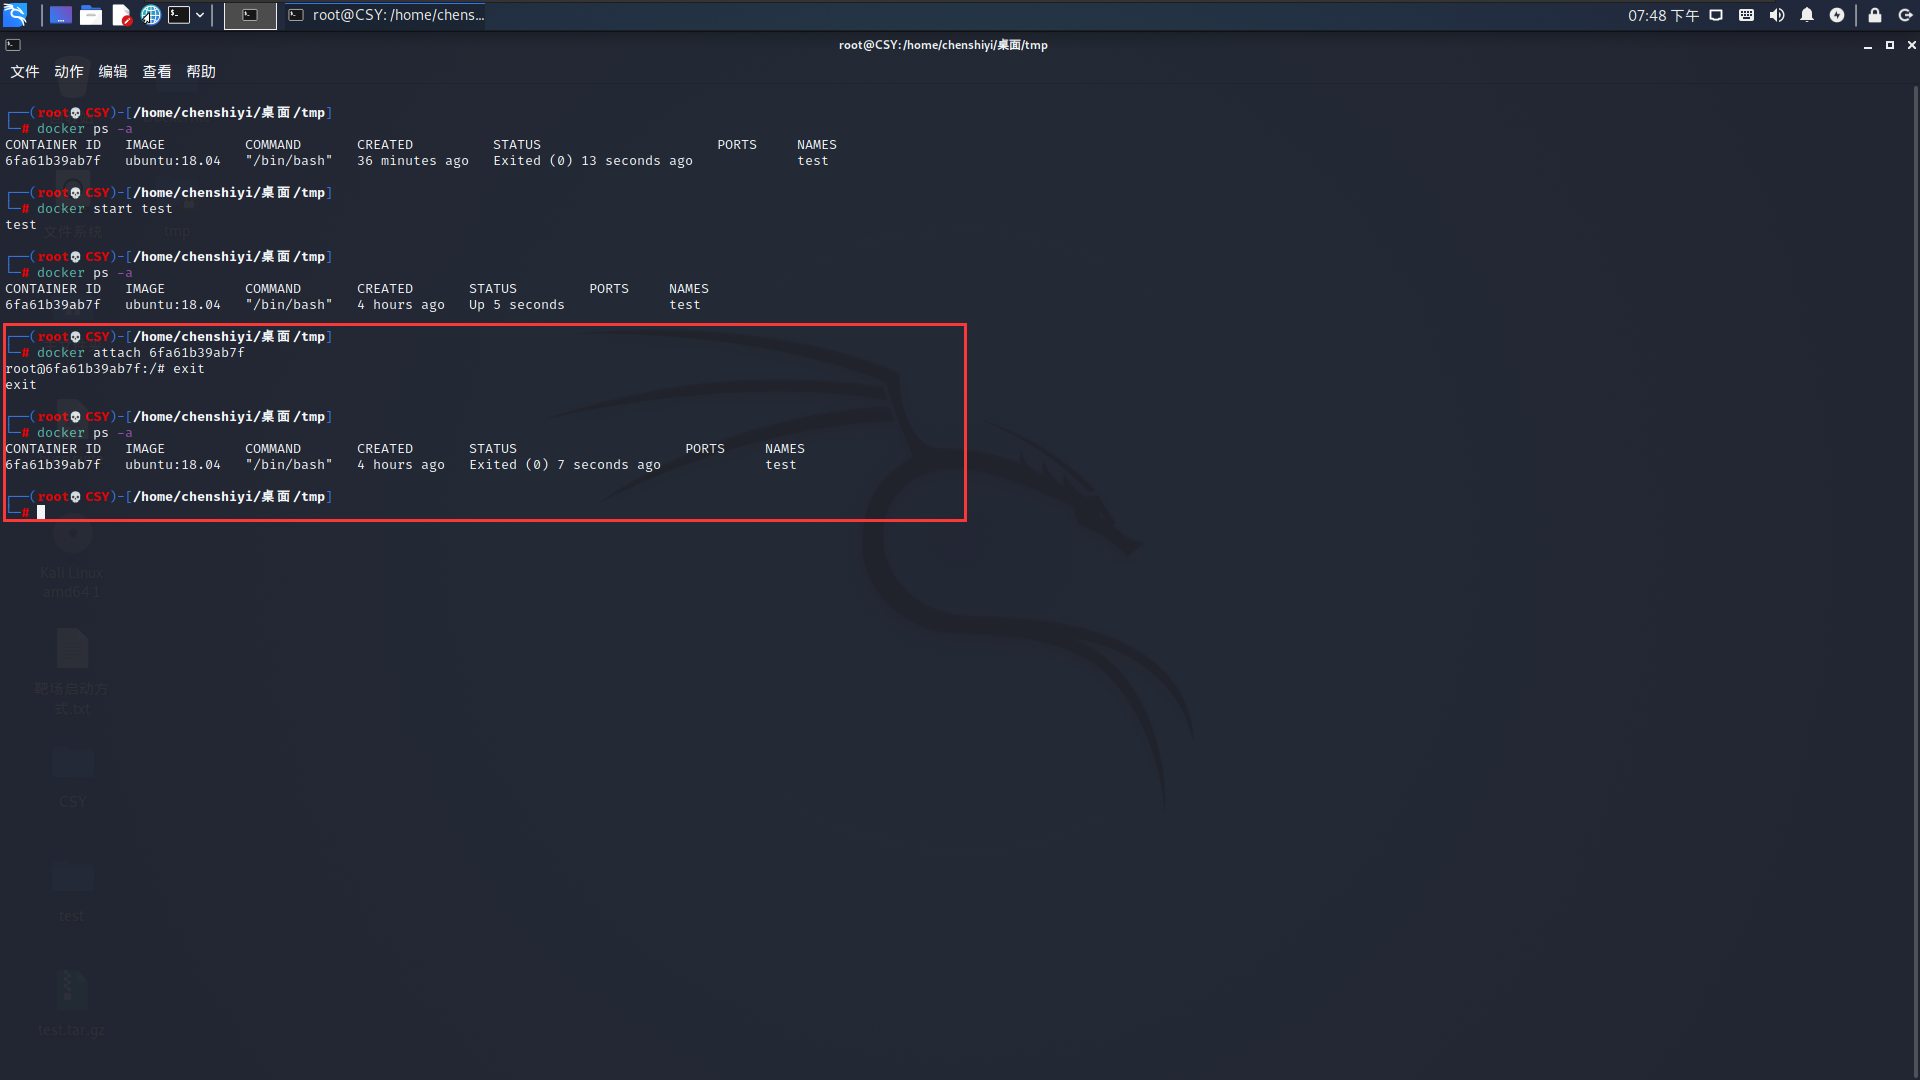The height and width of the screenshot is (1080, 1920).
Task: Launch the text editor from panel
Action: (121, 15)
